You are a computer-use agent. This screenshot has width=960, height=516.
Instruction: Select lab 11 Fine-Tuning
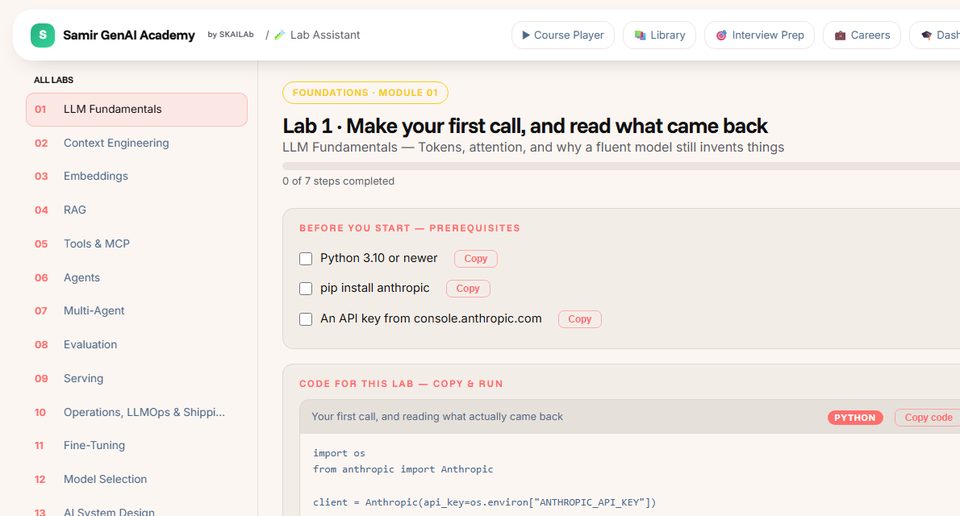point(137,446)
